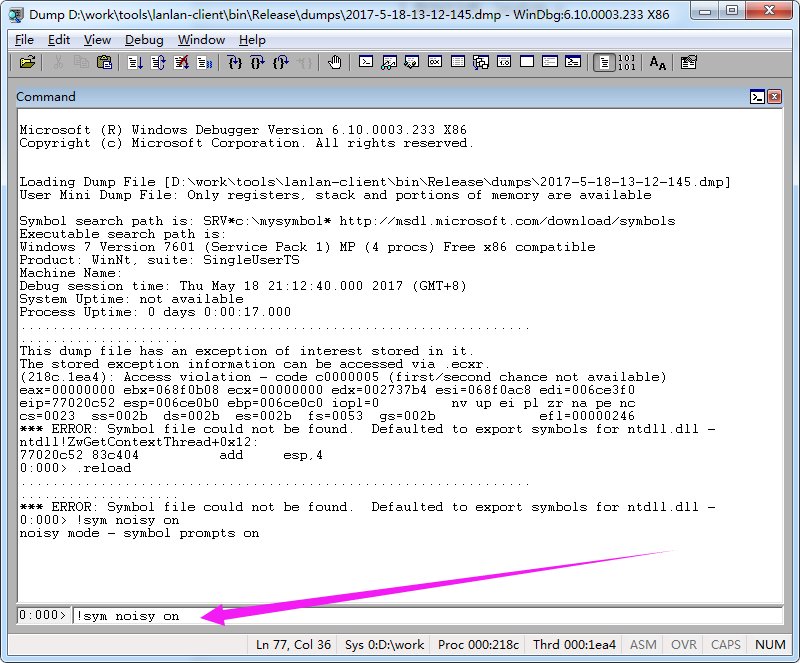Open the View menu

(x=97, y=40)
